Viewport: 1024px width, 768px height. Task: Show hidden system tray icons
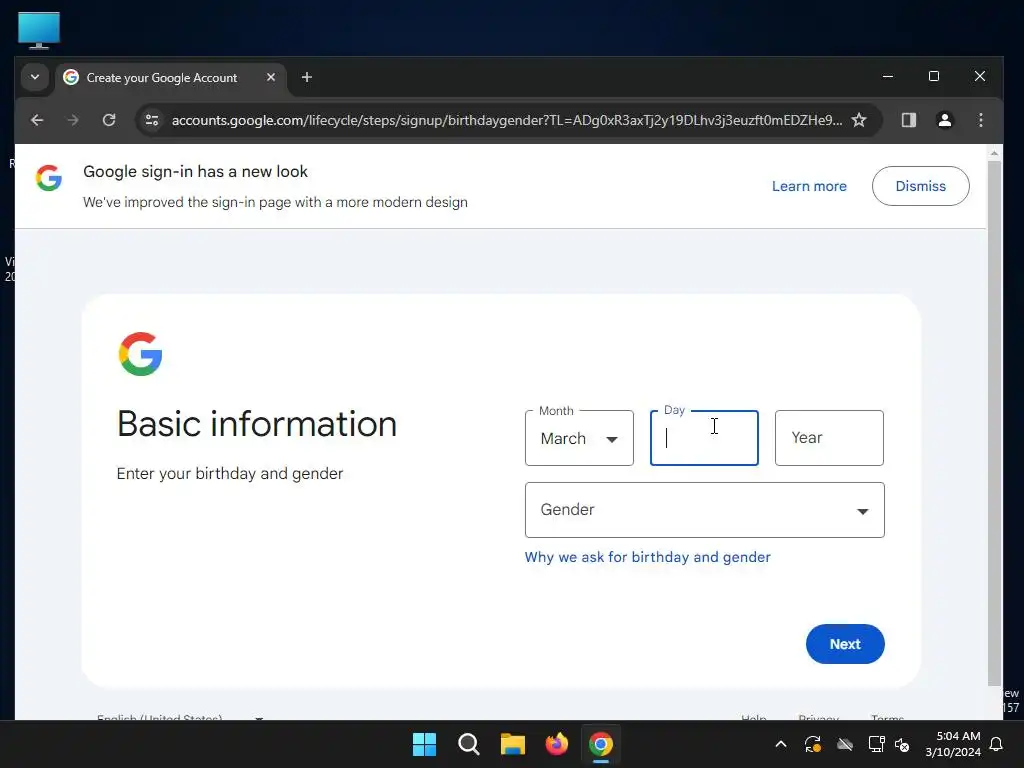pyautogui.click(x=780, y=744)
